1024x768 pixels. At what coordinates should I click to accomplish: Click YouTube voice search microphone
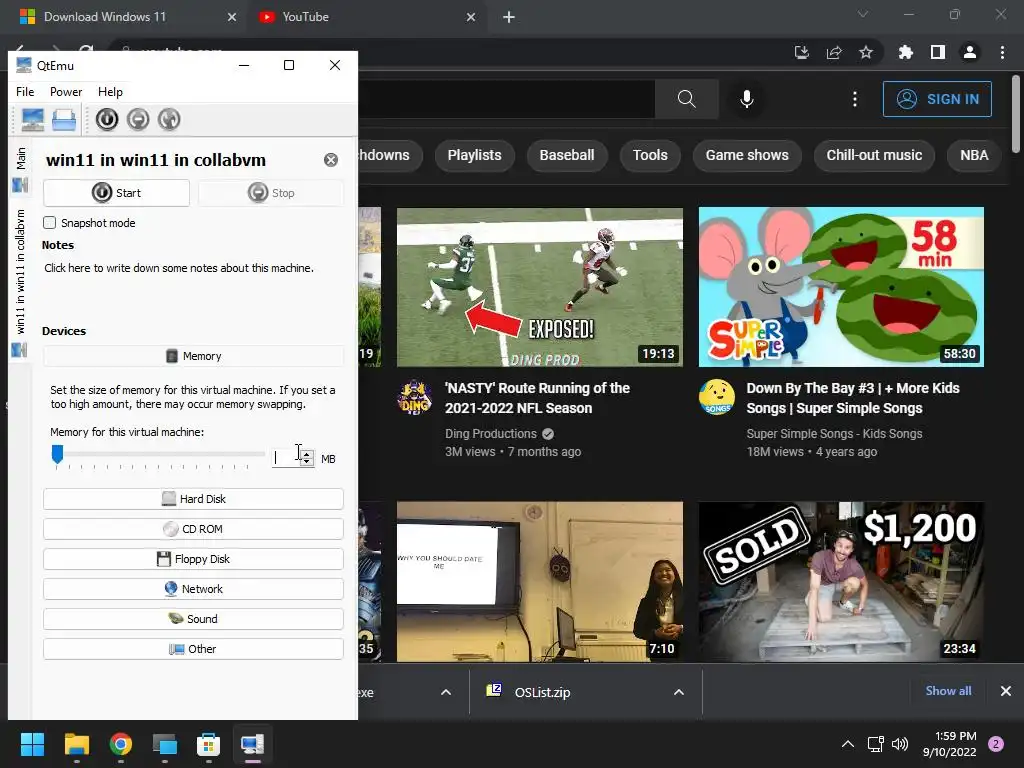pos(746,99)
